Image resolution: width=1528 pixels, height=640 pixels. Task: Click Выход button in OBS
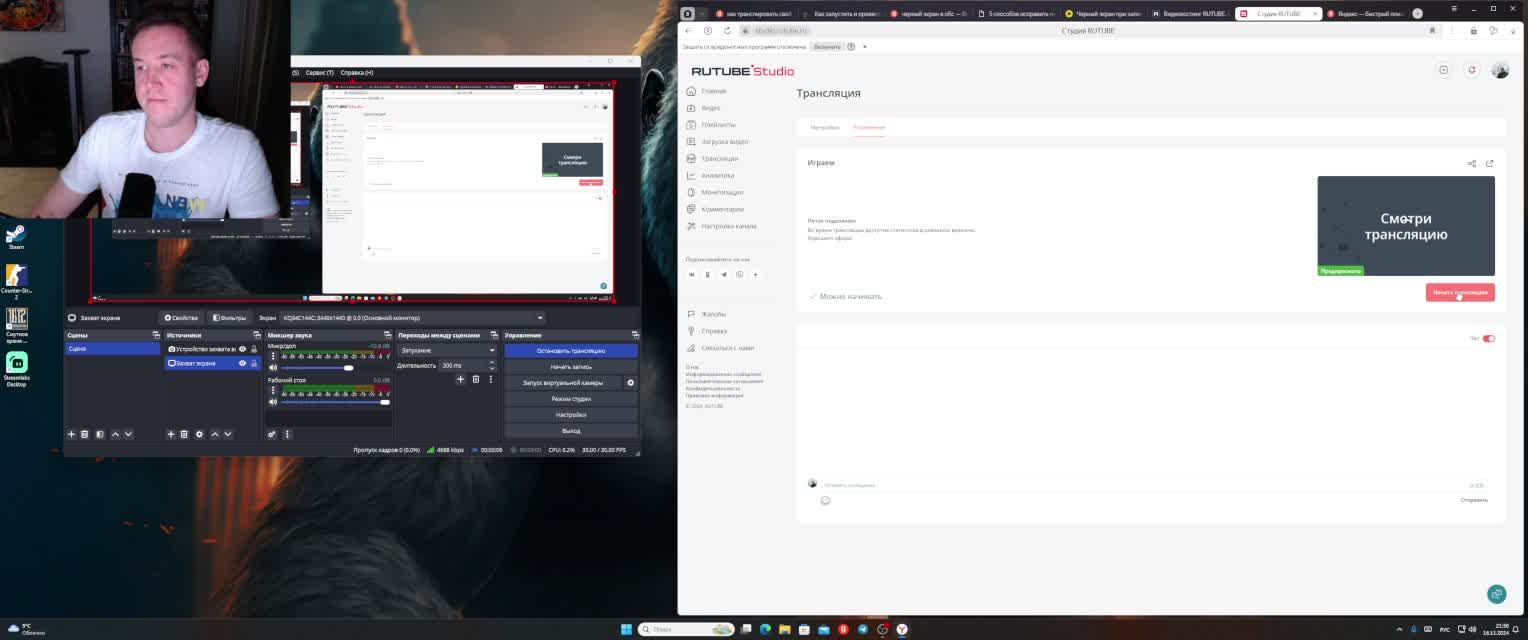click(571, 431)
